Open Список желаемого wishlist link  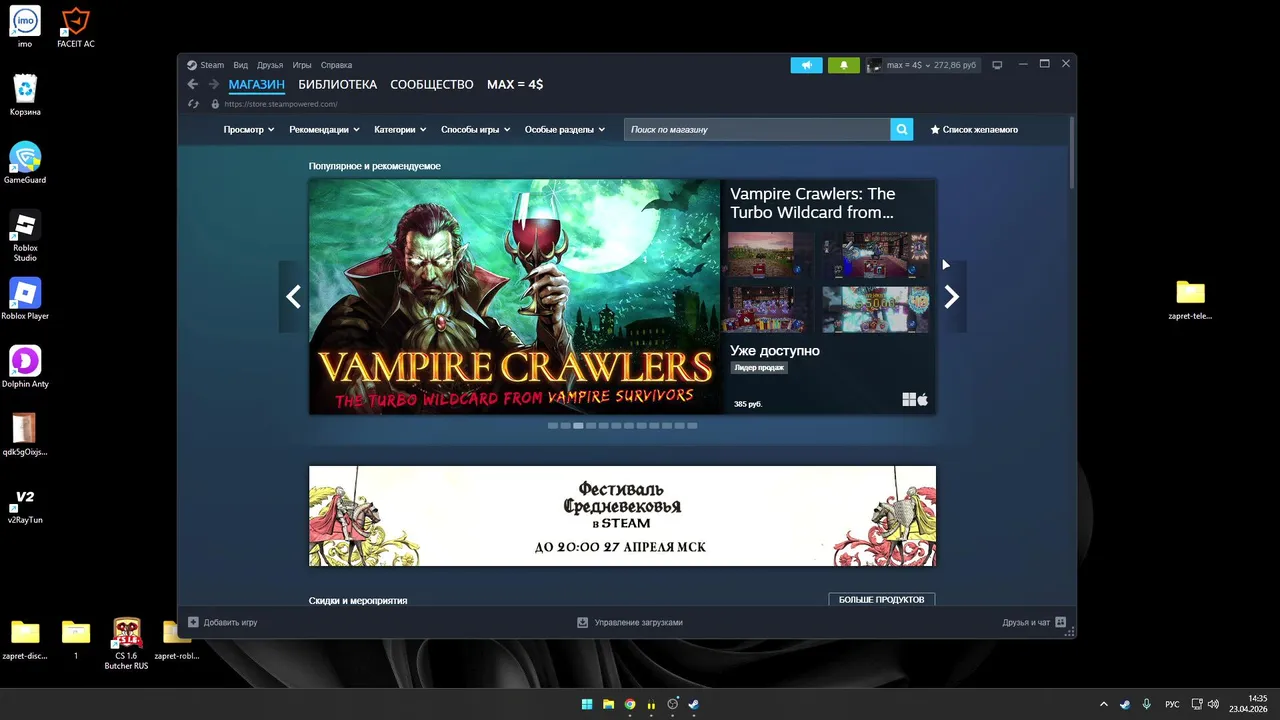974,129
